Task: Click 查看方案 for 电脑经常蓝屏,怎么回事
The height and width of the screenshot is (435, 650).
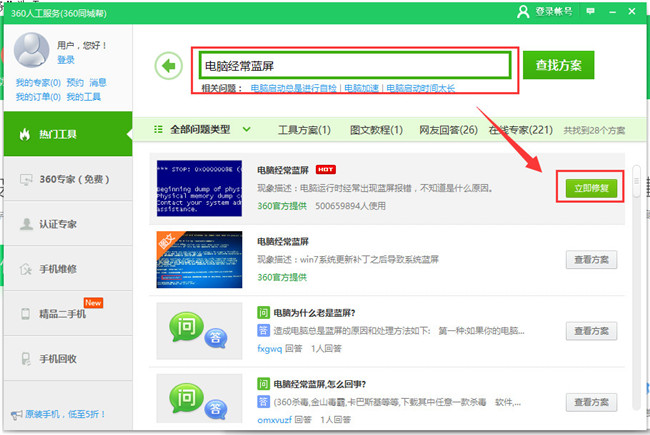Action: (x=591, y=402)
